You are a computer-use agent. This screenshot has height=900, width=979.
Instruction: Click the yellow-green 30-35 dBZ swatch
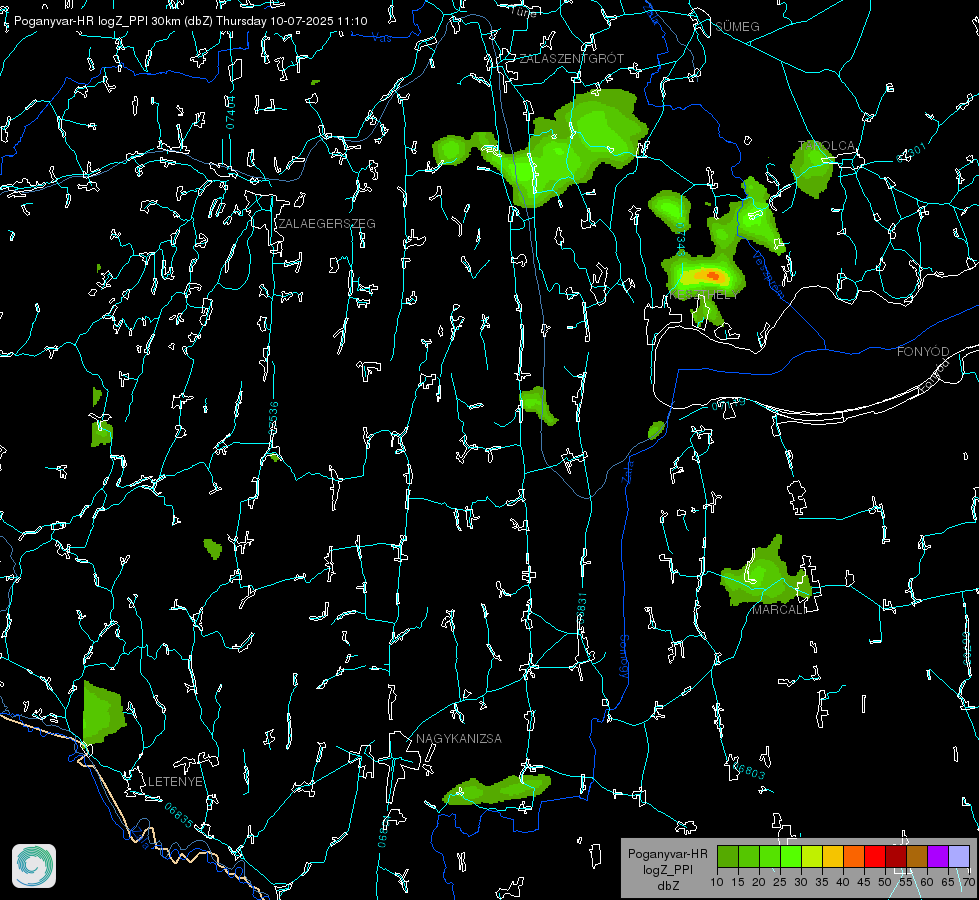812,856
